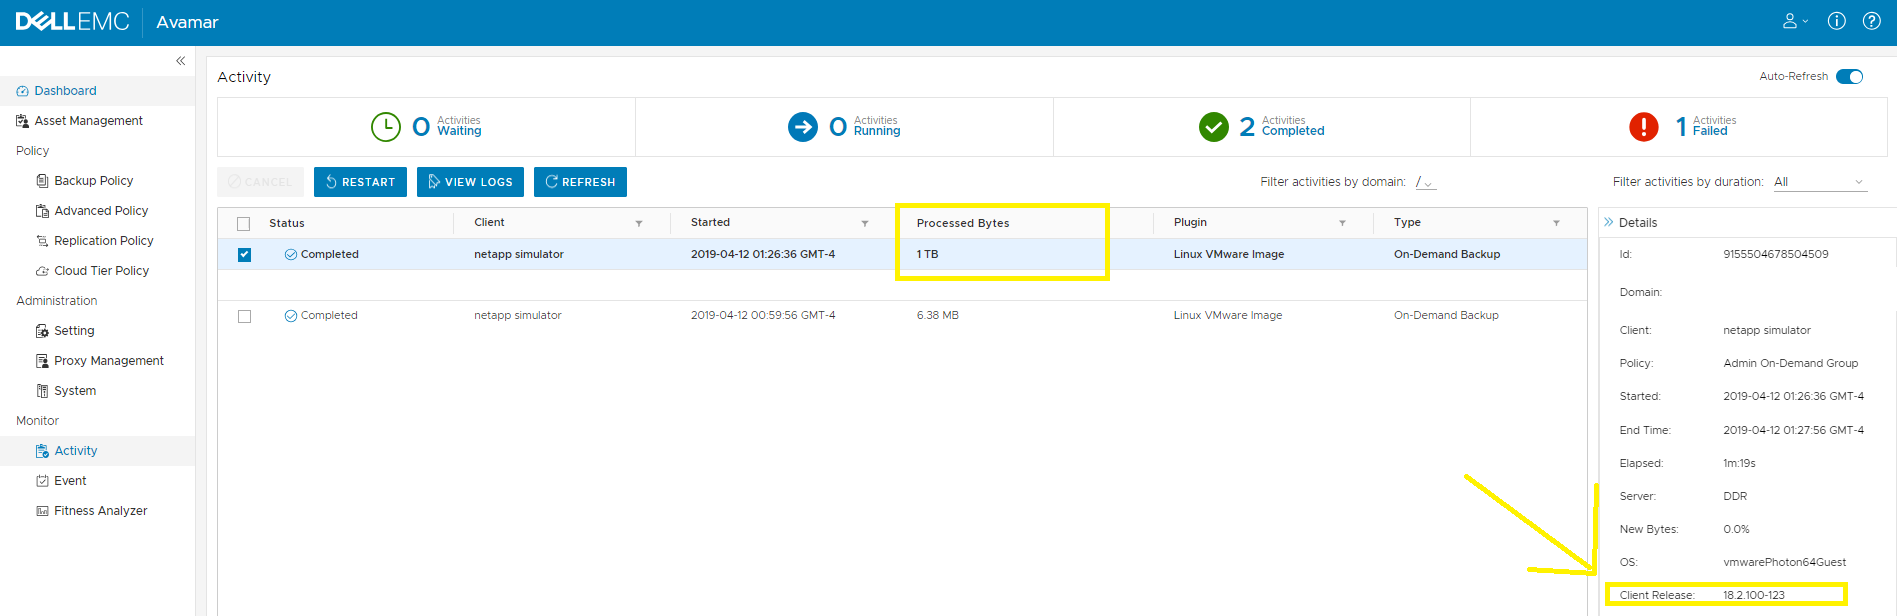The height and width of the screenshot is (616, 1897).
Task: Click completed status icon for 00:59:56 row
Action: coord(291,316)
